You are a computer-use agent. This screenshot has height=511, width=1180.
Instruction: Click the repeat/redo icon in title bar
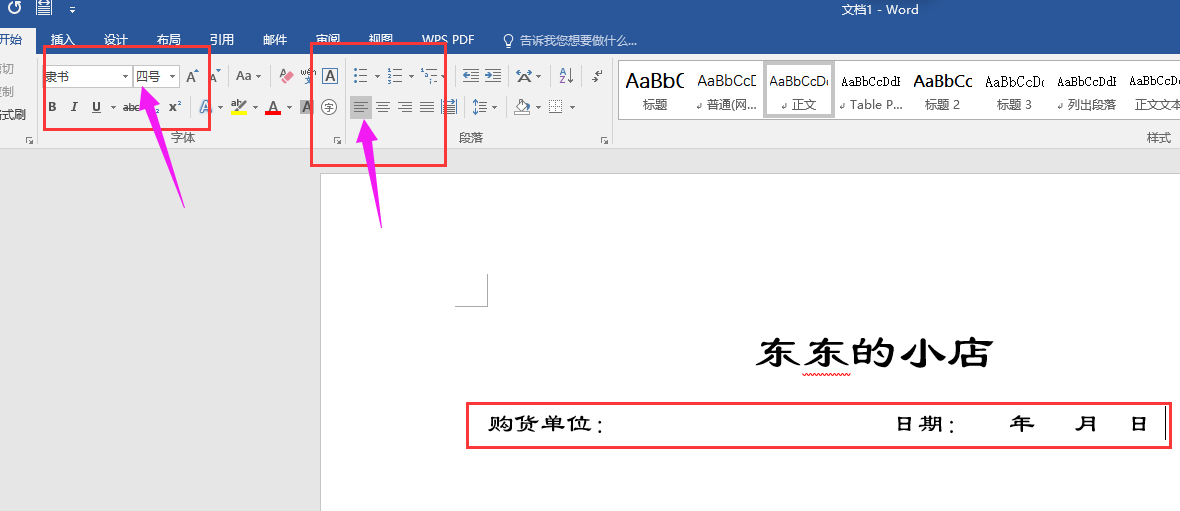coord(14,8)
